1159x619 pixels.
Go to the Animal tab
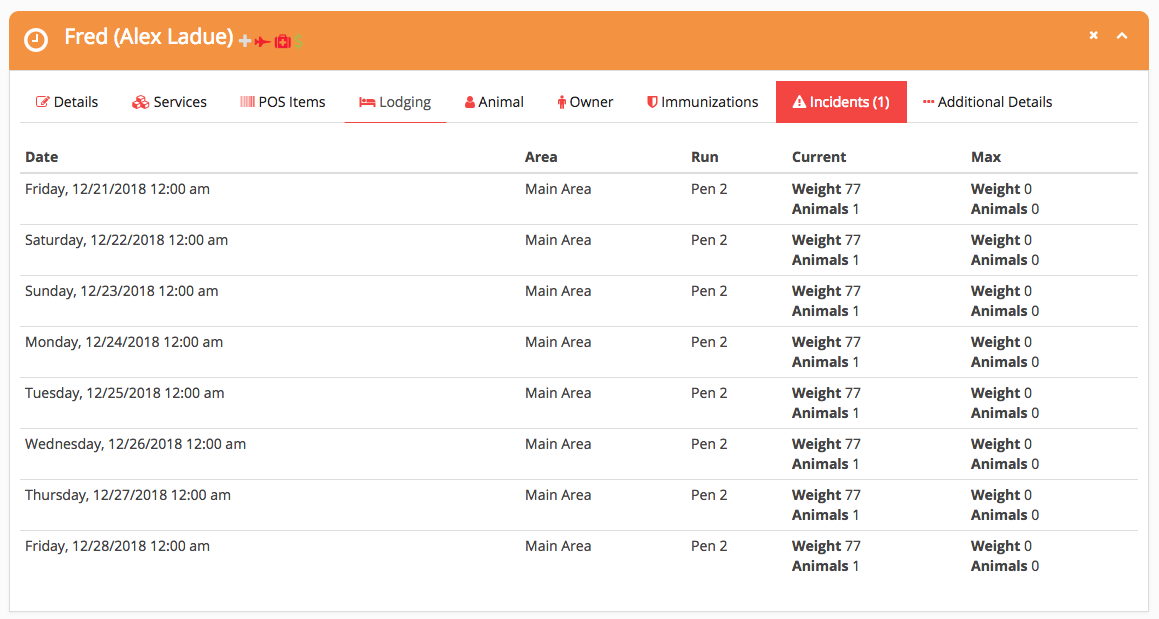pyautogui.click(x=494, y=102)
